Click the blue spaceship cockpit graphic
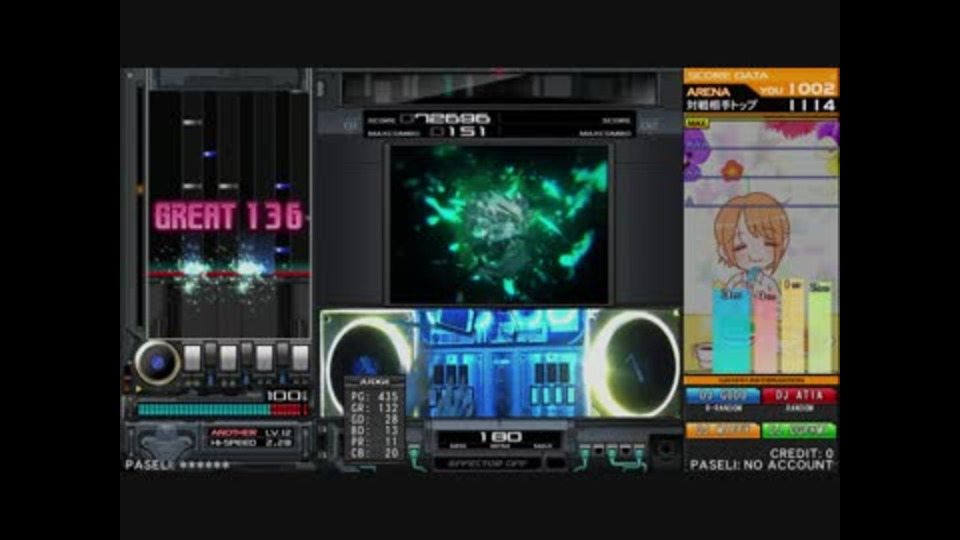Screen dimensions: 960x540 pos(500,364)
